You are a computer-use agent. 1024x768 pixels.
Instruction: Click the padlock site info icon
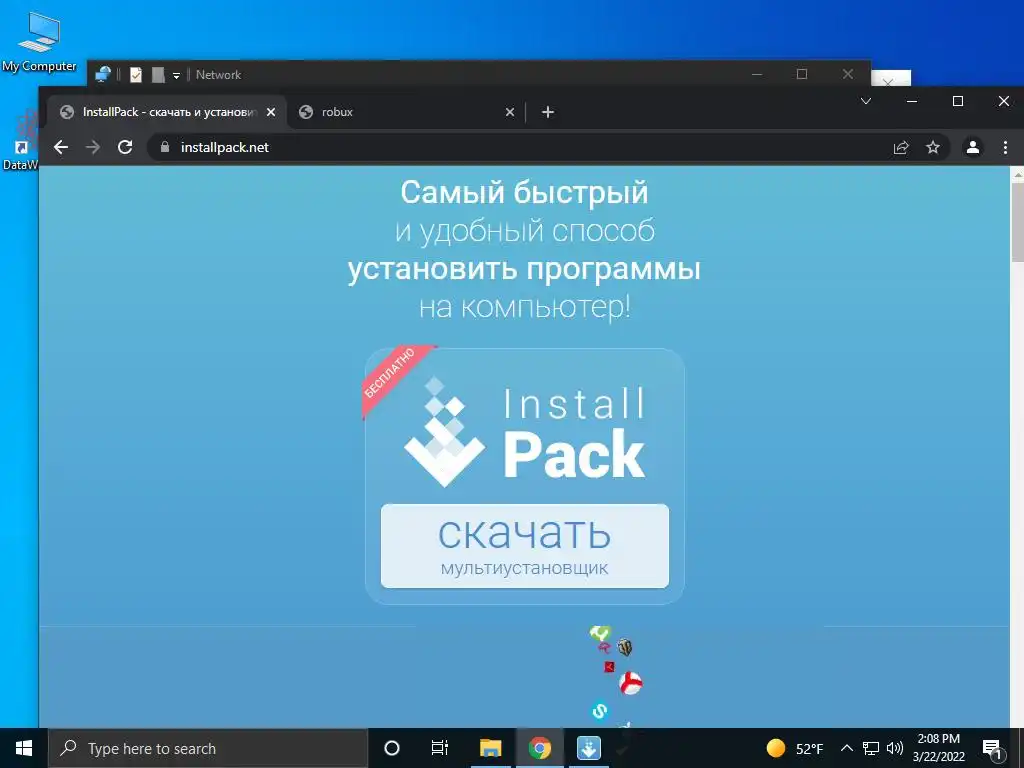pyautogui.click(x=165, y=147)
